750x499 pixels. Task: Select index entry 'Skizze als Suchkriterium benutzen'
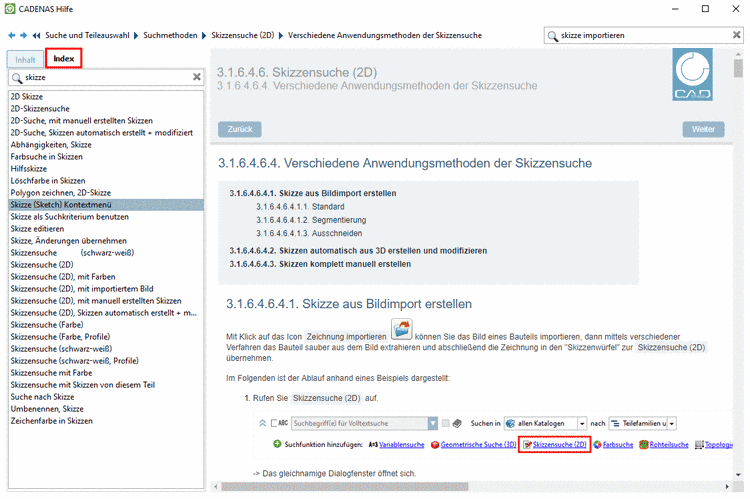point(106,217)
